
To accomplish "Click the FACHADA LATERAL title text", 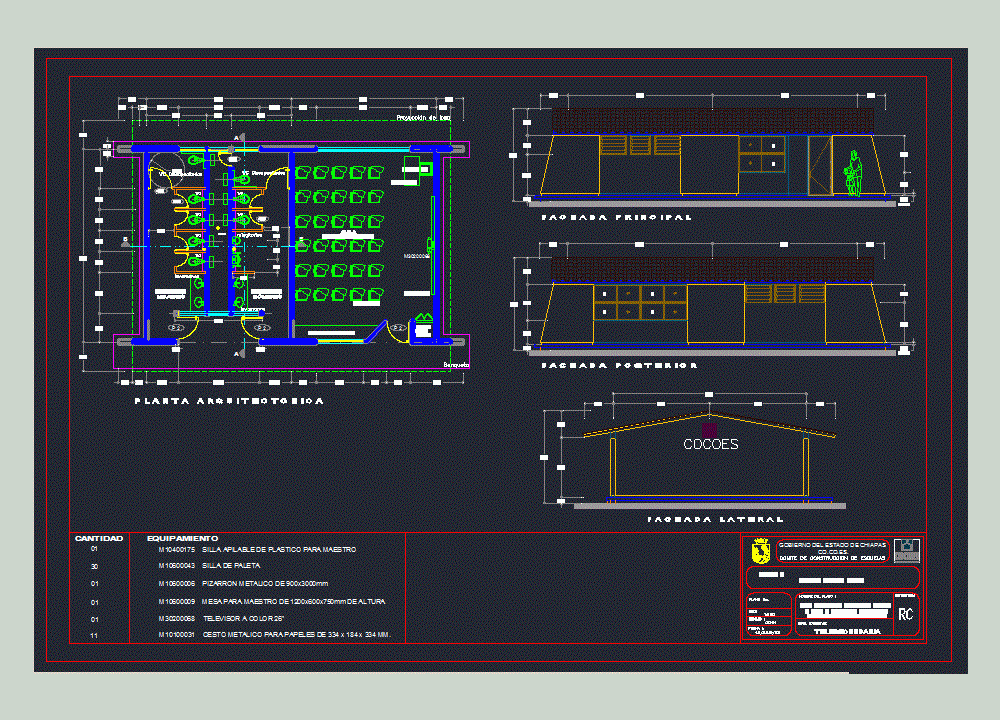I will pyautogui.click(x=717, y=518).
